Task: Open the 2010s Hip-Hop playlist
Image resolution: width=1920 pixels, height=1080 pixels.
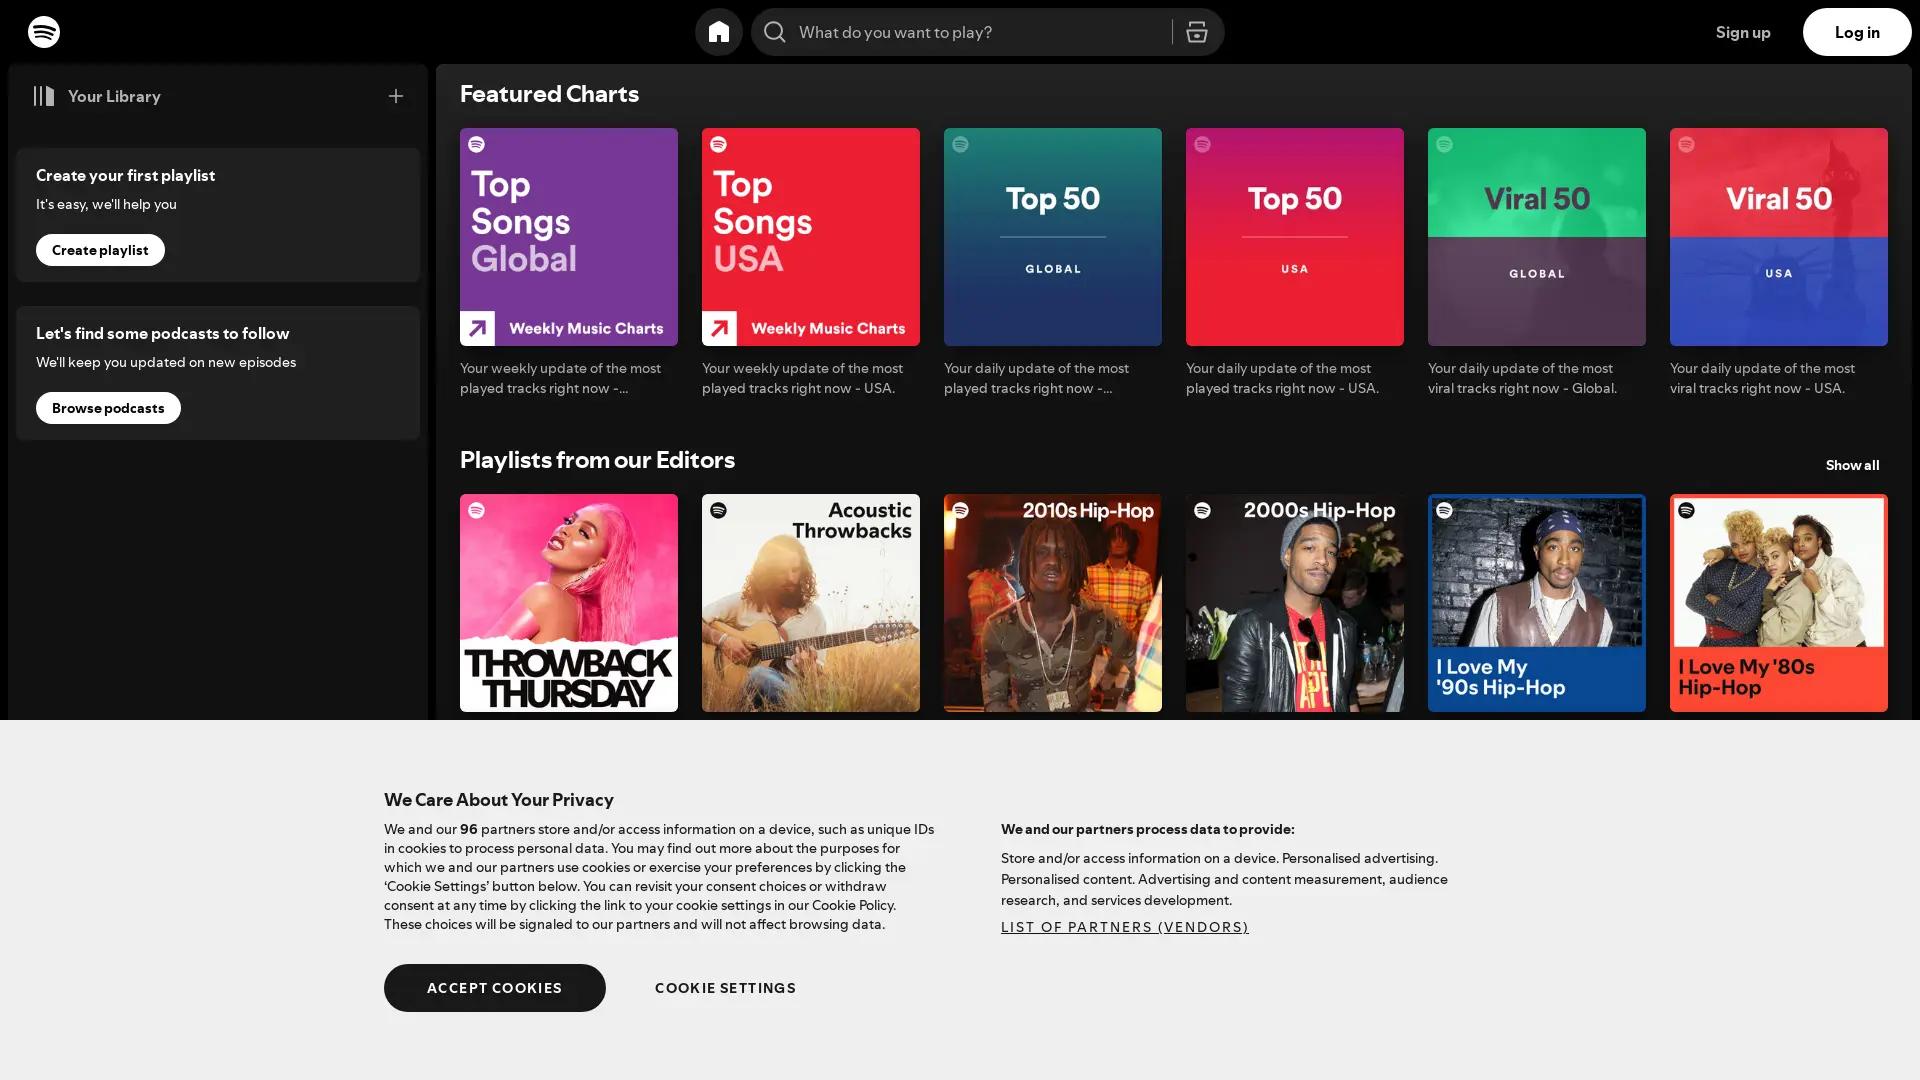Action: 1052,603
